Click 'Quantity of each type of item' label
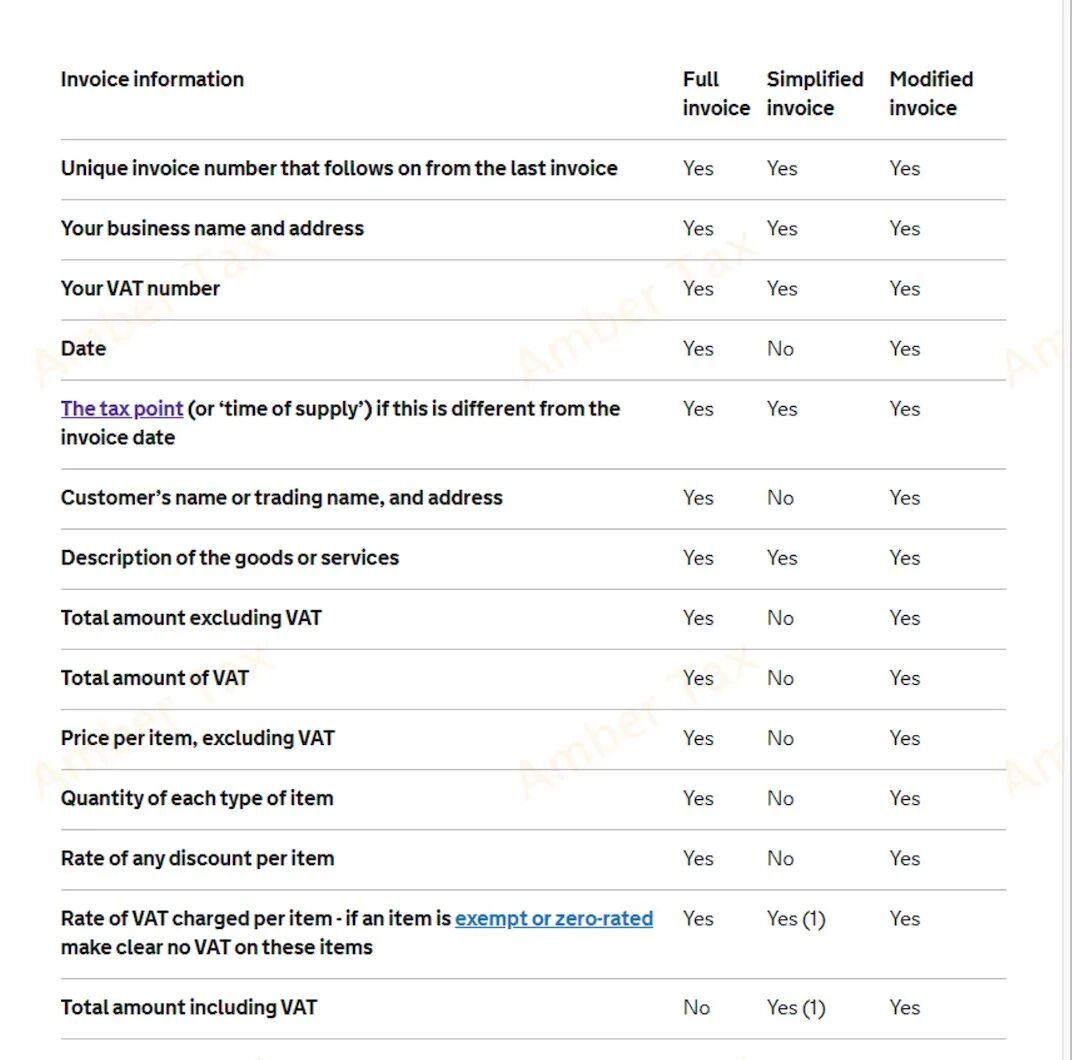Screen dimensions: 1072x1060 (196, 797)
